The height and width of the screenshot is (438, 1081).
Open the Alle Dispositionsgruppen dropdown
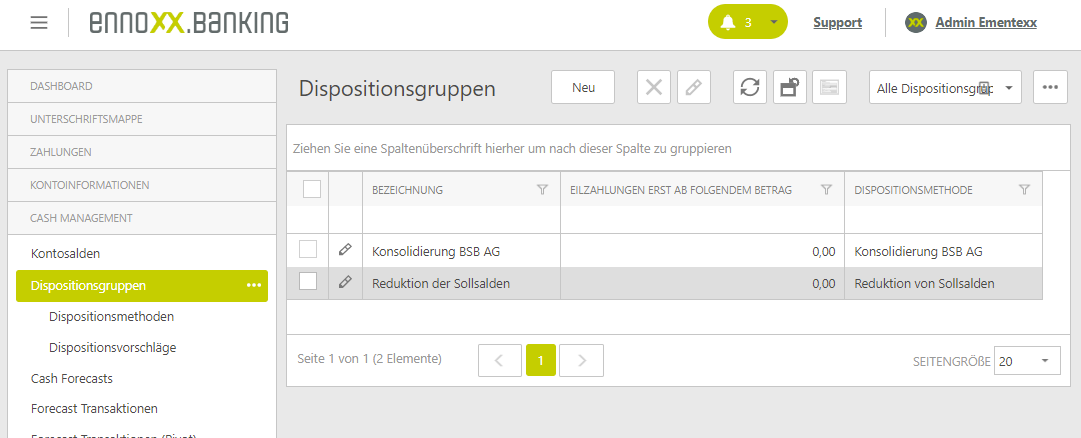944,88
